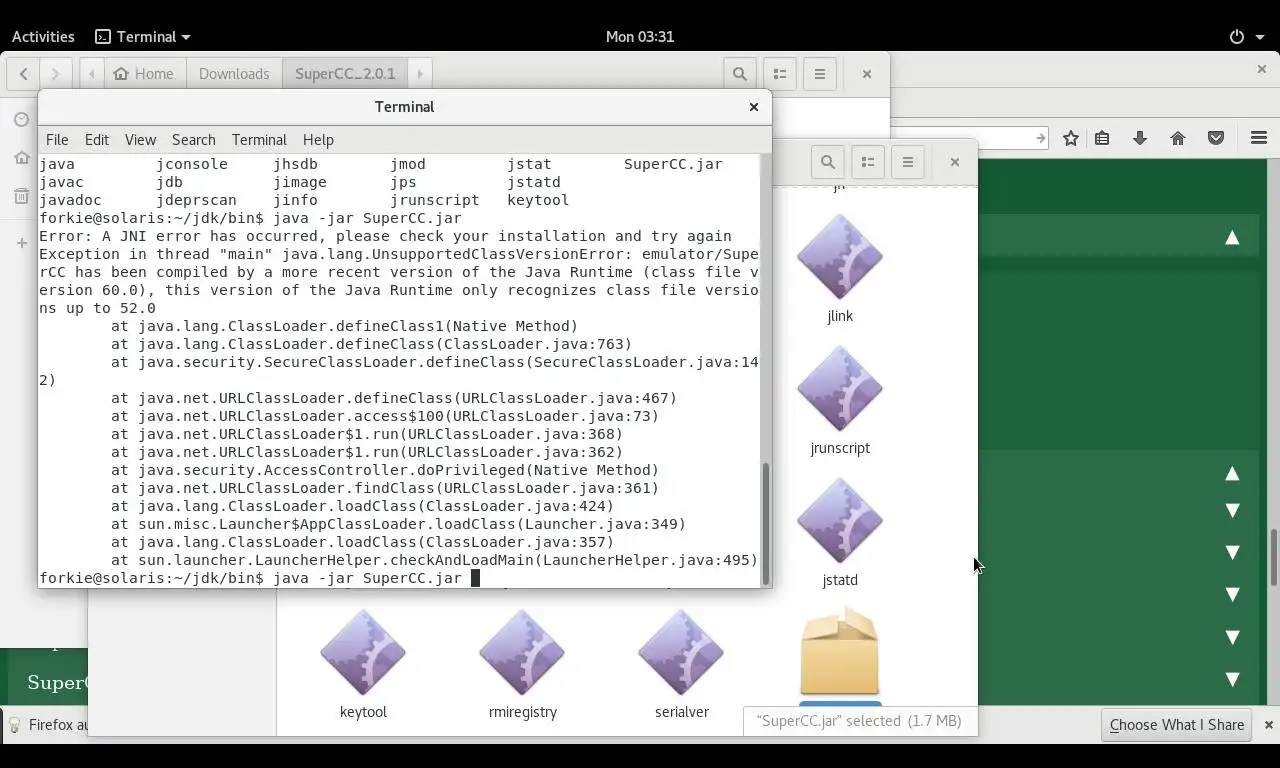This screenshot has height=768, width=1280.
Task: Click the Firefox page scrollbar
Action: pyautogui.click(x=1274, y=557)
